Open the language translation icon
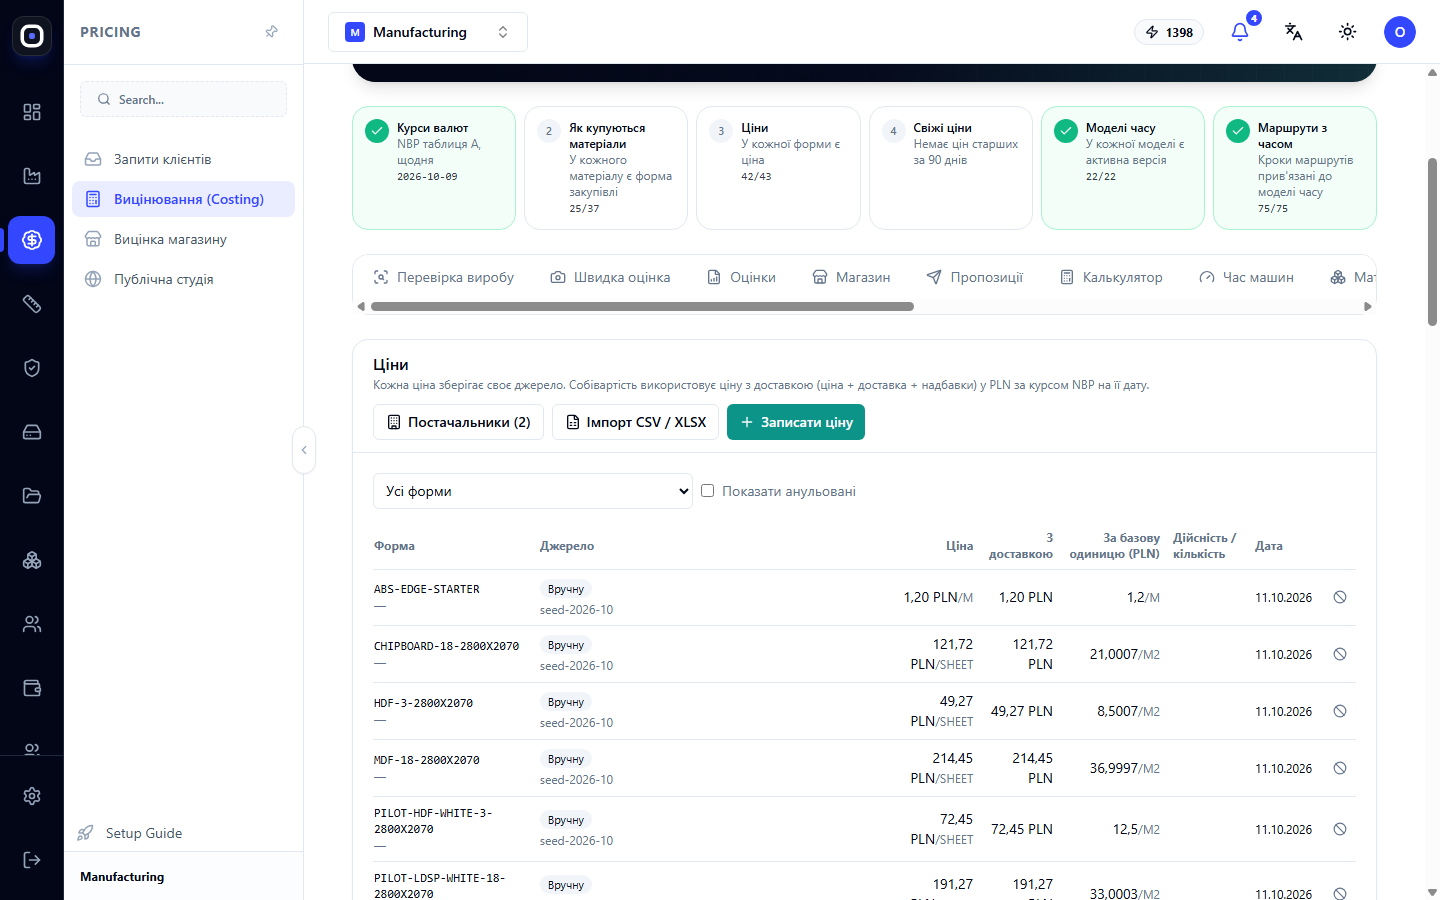Image resolution: width=1440 pixels, height=900 pixels. click(1294, 32)
